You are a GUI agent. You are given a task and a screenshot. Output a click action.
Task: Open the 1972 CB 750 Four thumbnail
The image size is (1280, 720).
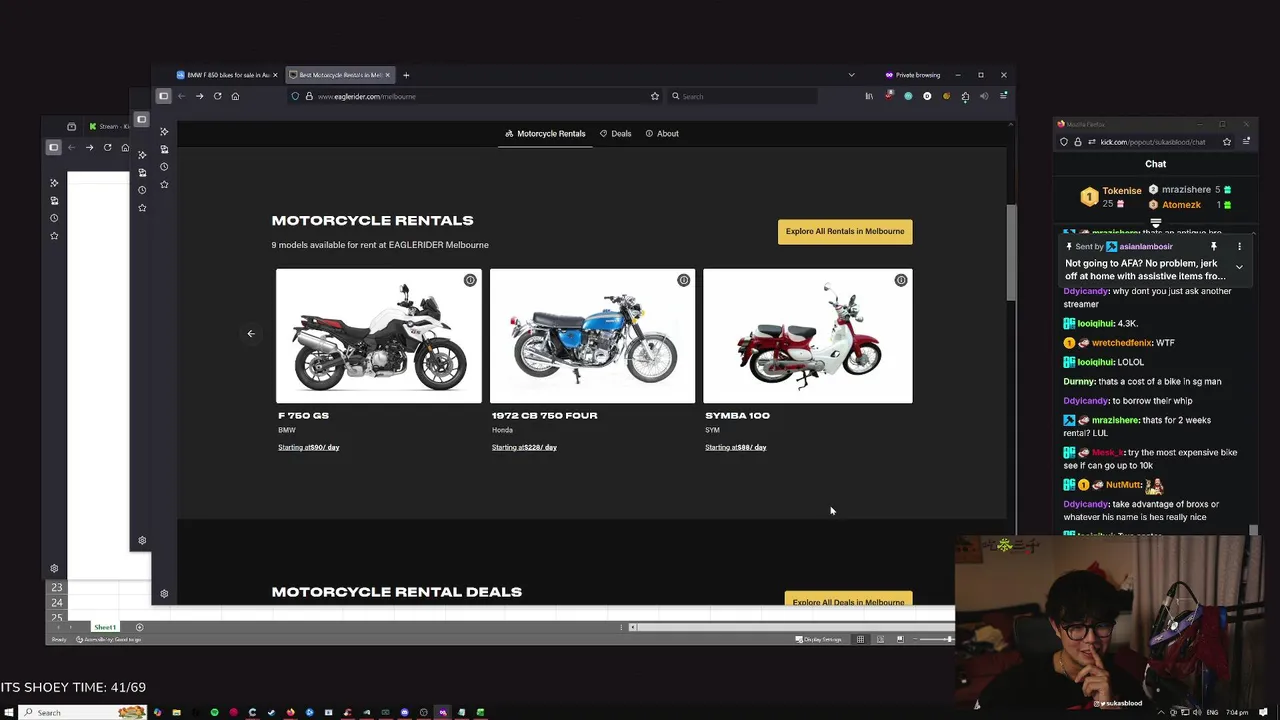pos(592,336)
